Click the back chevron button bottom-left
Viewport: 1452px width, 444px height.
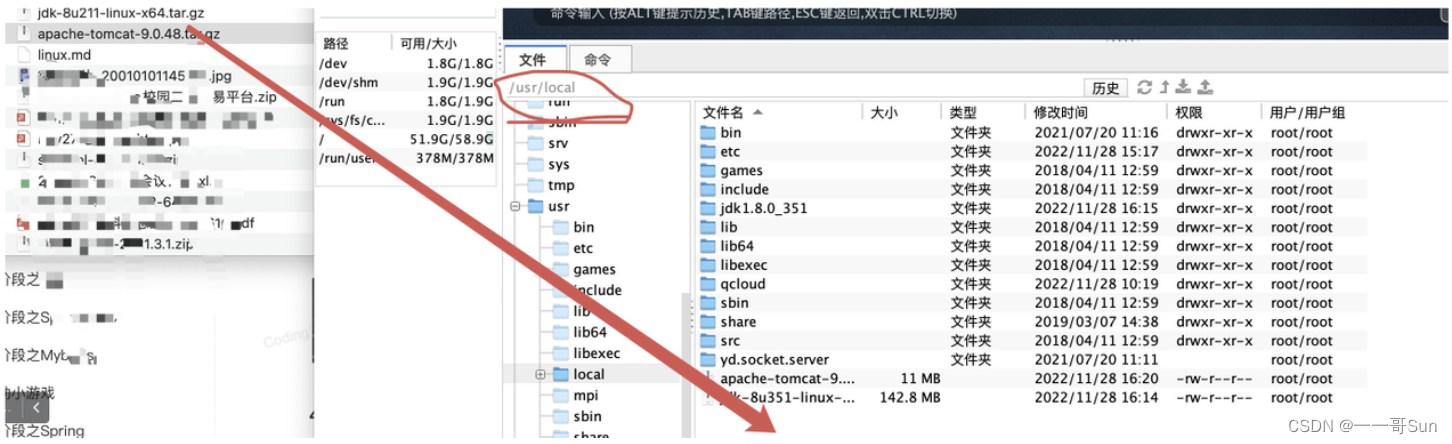point(37,408)
